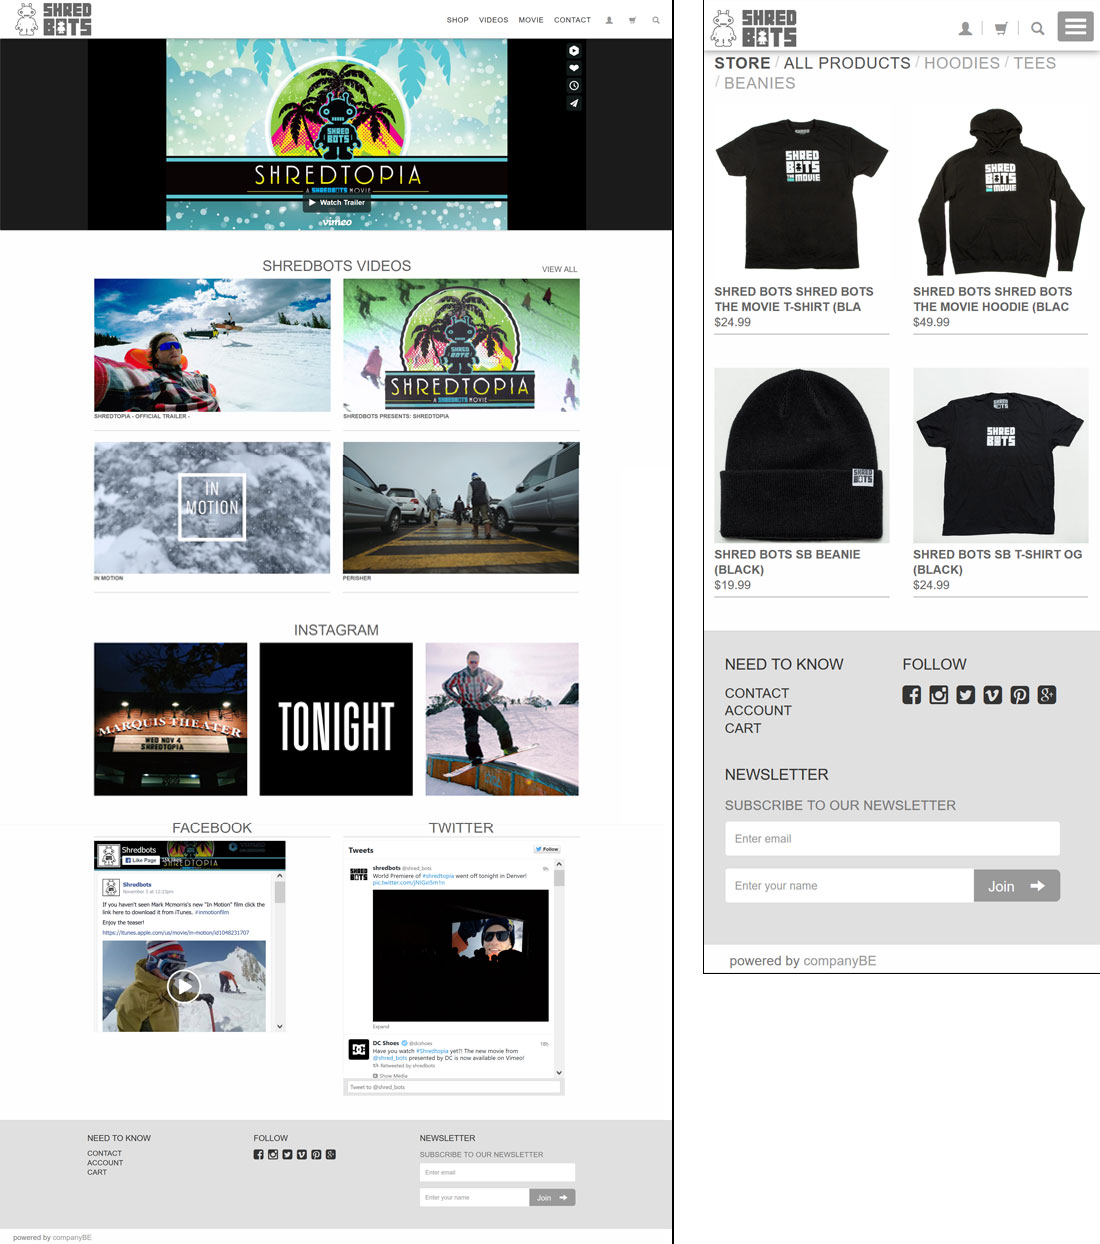
Task: Click search icon in desktop page header
Action: [656, 20]
